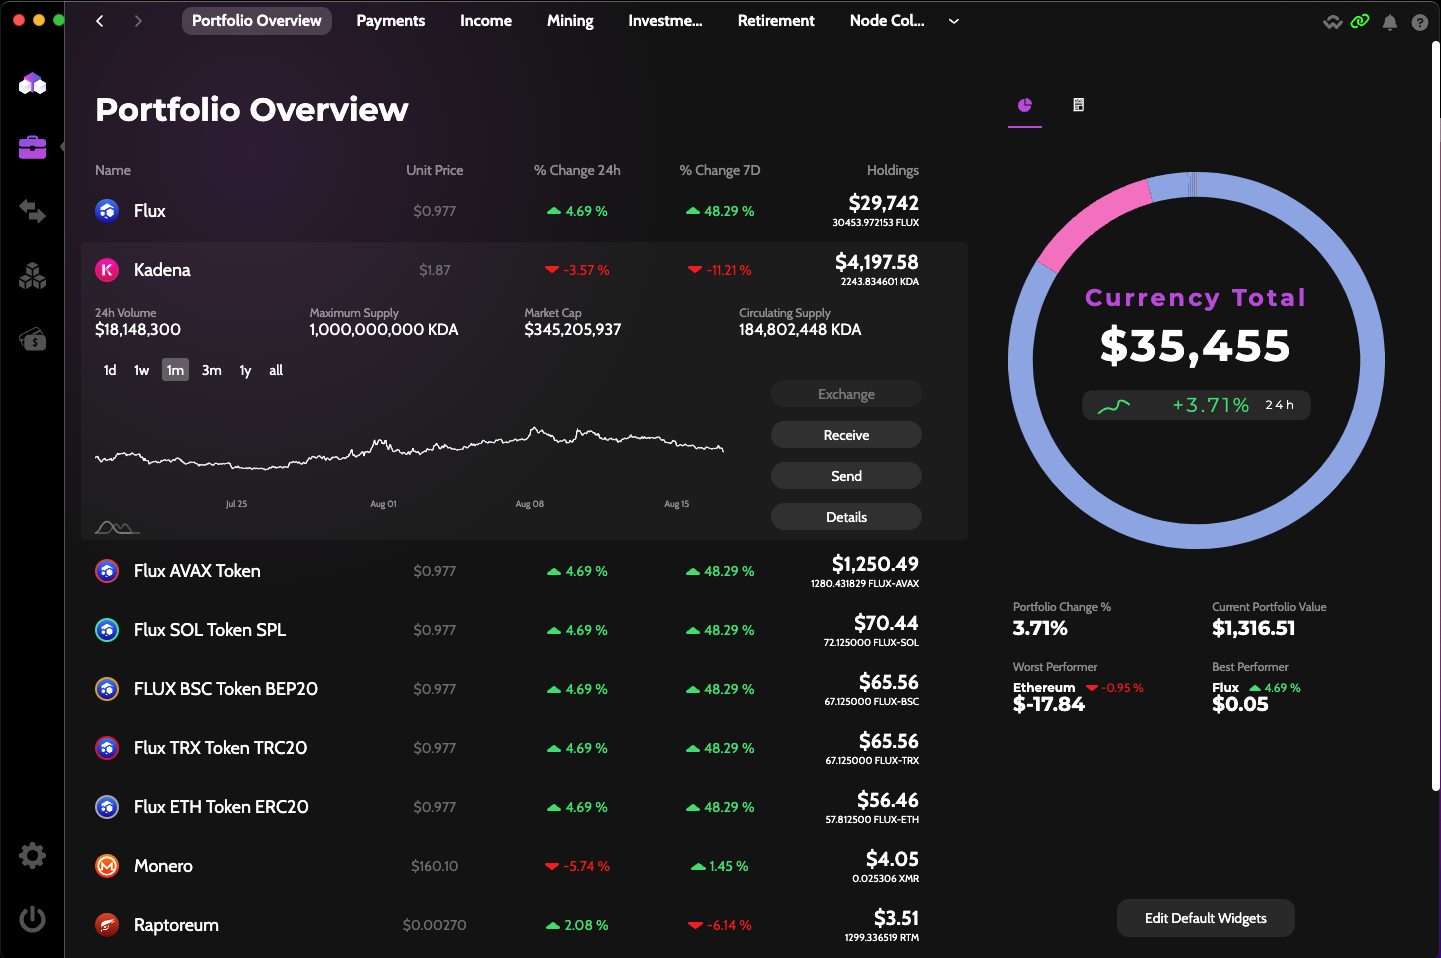
Task: Toggle chart type icon below Kadena graph
Action: click(117, 527)
